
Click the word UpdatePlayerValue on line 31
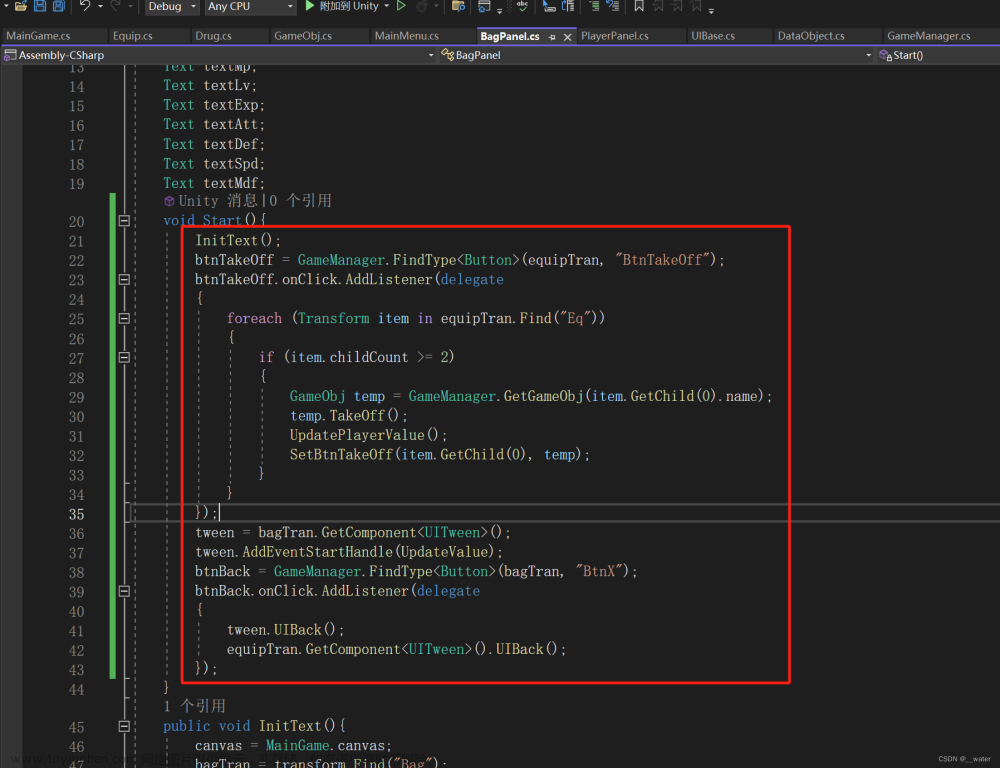pos(357,435)
